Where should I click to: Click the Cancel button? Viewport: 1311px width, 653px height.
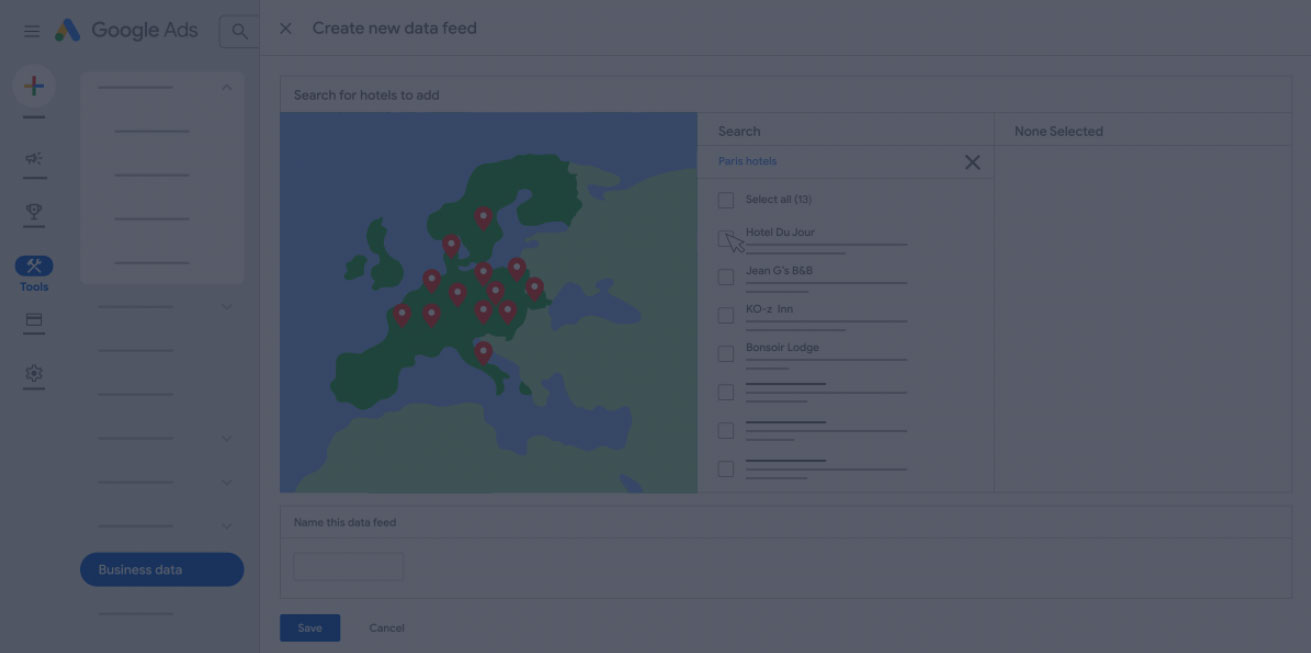pyautogui.click(x=387, y=628)
